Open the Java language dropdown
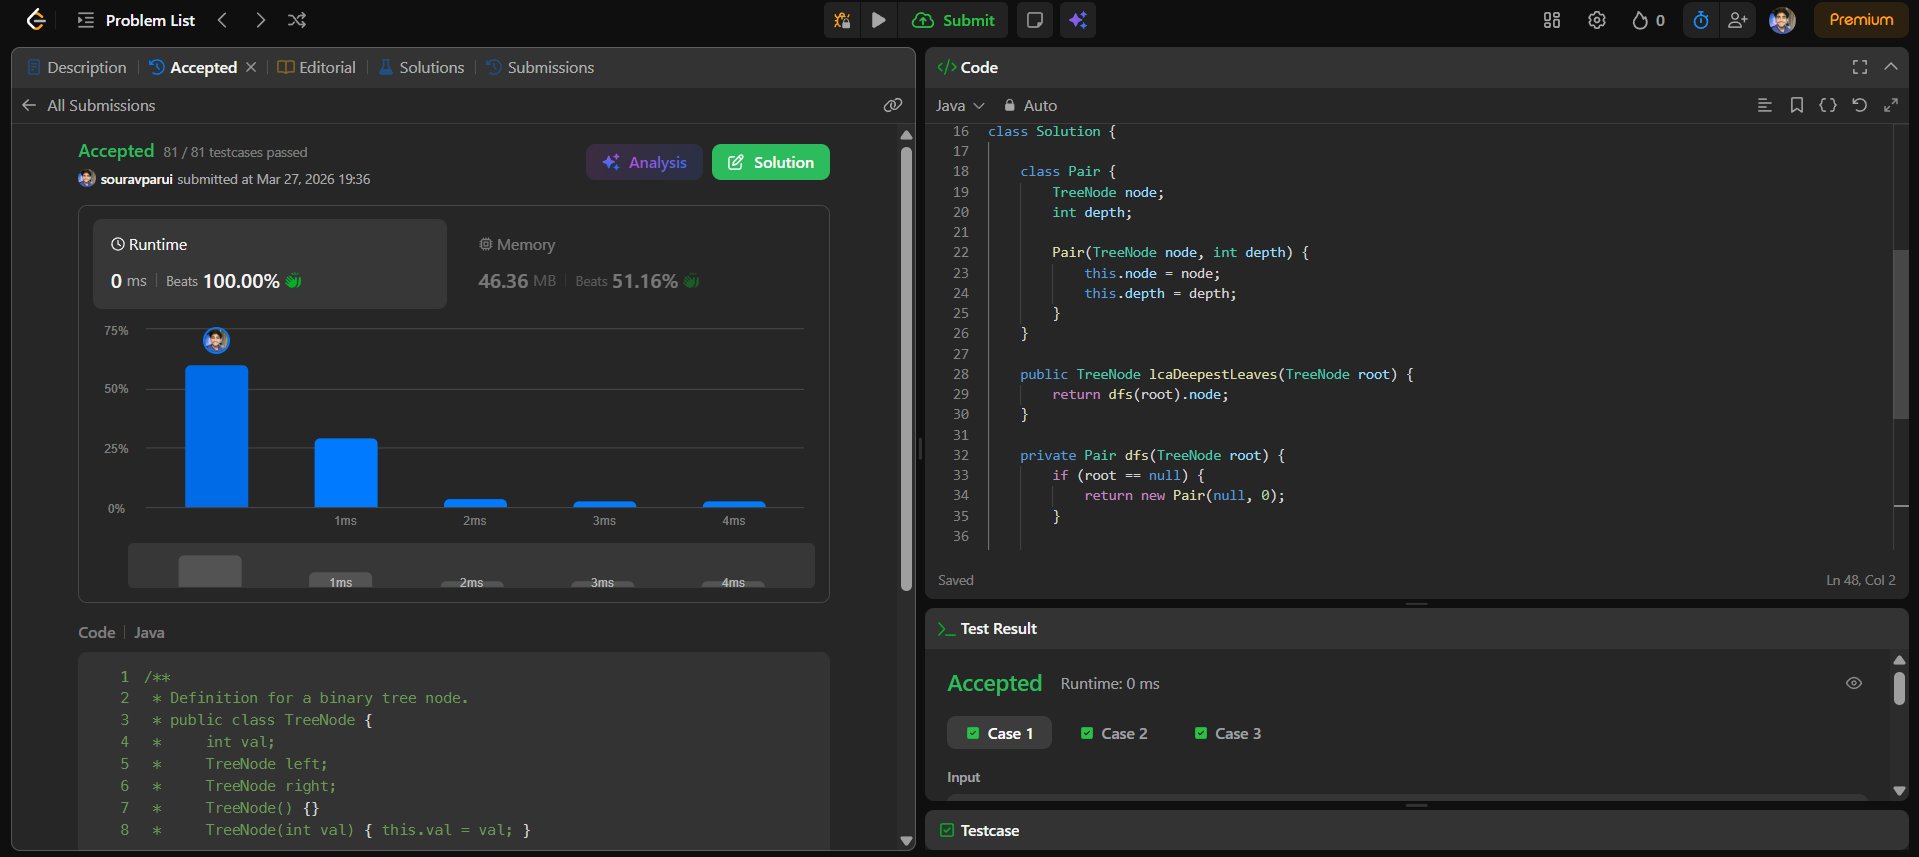Image resolution: width=1919 pixels, height=857 pixels. (960, 105)
